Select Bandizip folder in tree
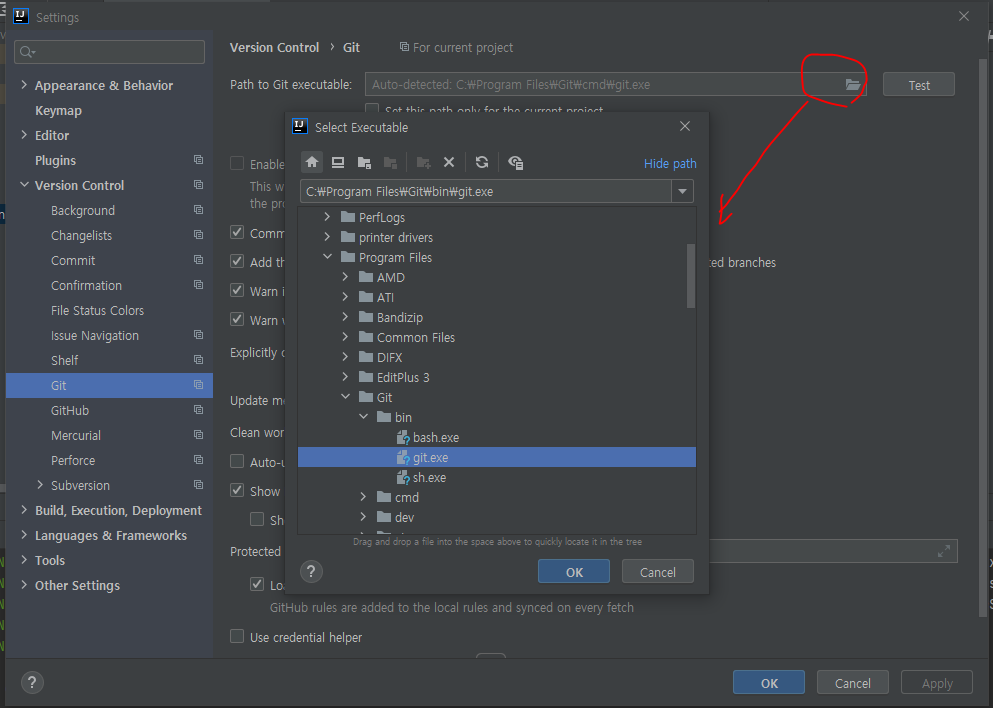The width and height of the screenshot is (993, 708). (400, 317)
